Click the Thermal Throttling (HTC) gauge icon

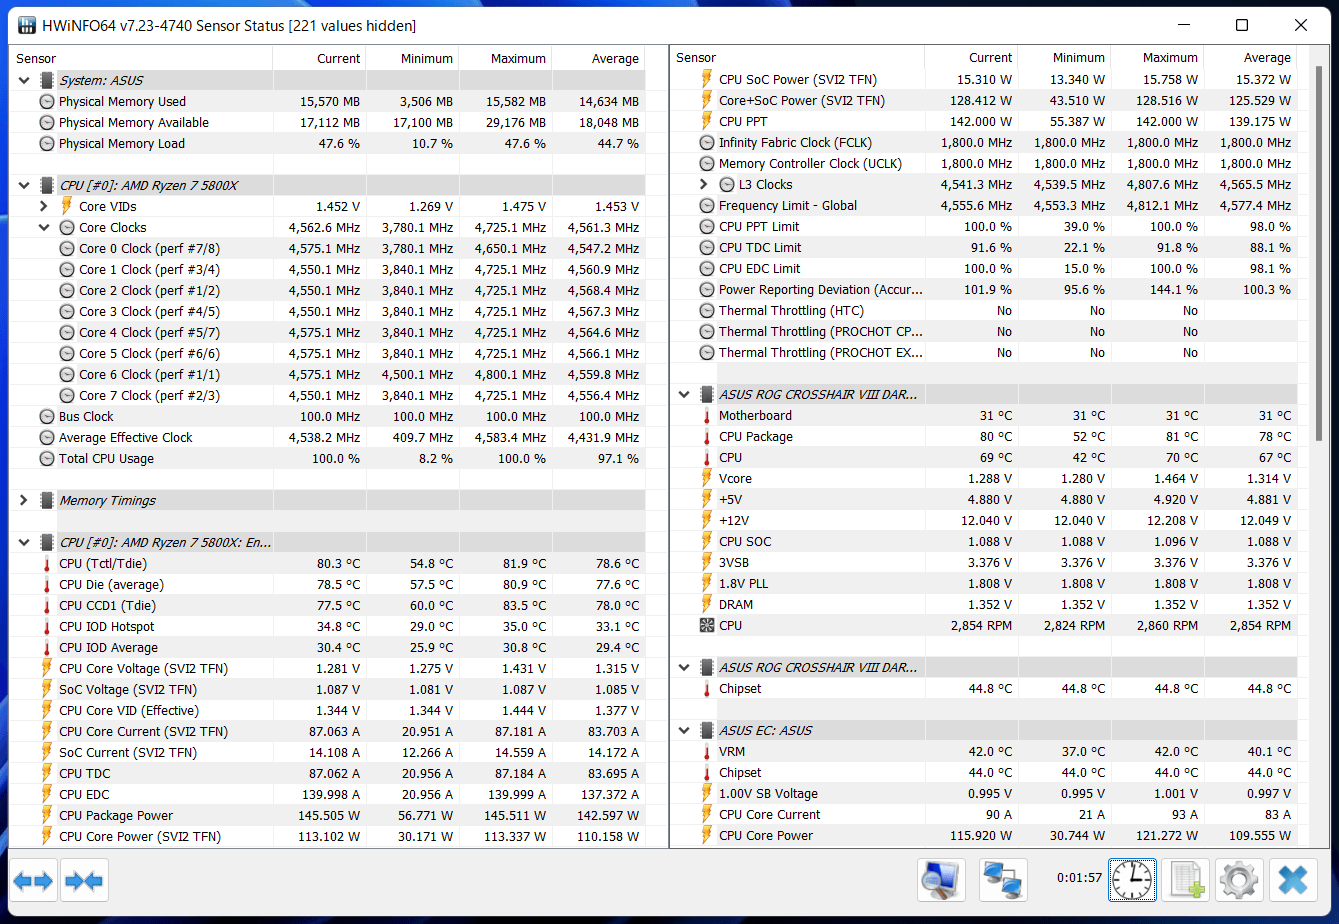click(x=708, y=311)
